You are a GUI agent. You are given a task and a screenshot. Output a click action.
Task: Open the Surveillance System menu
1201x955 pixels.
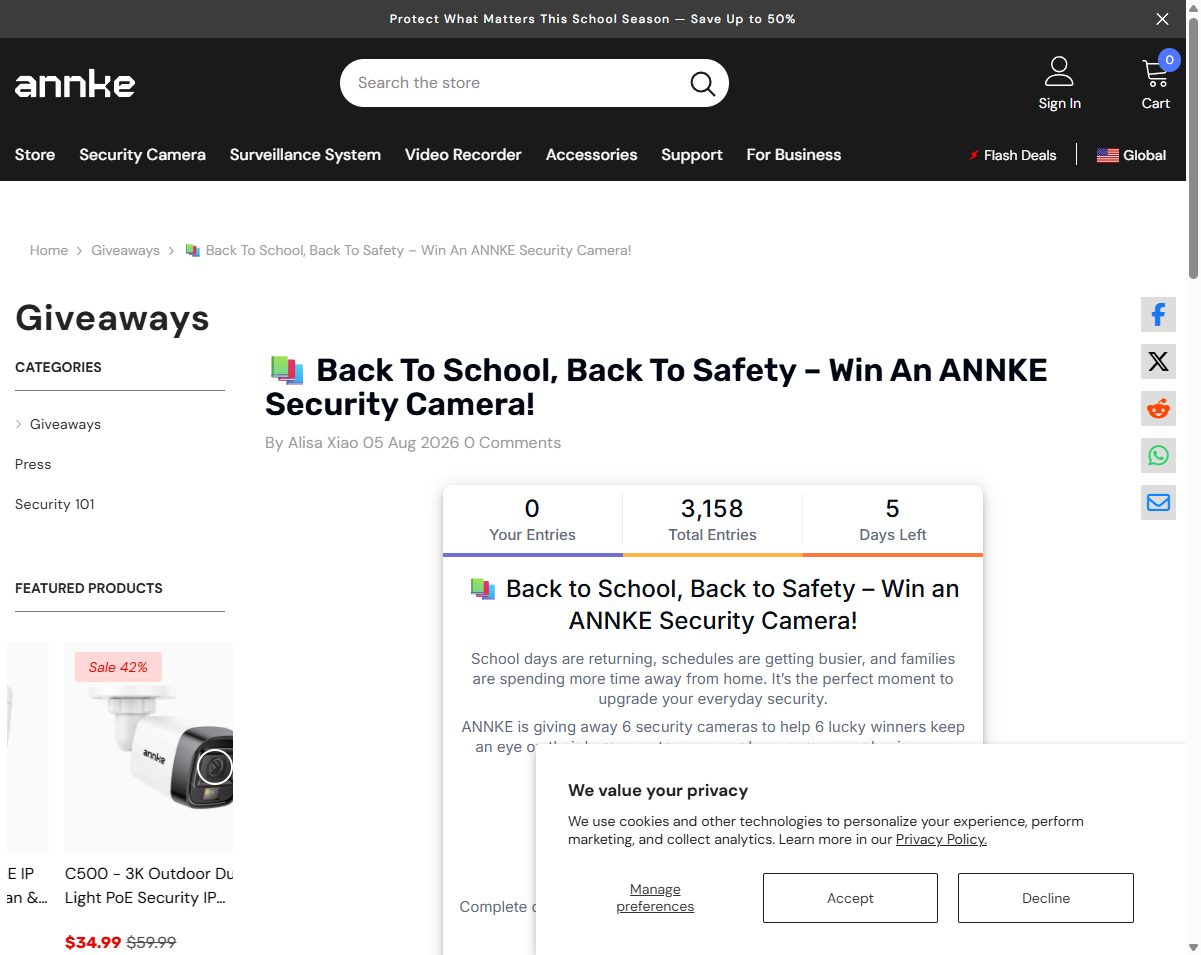305,155
